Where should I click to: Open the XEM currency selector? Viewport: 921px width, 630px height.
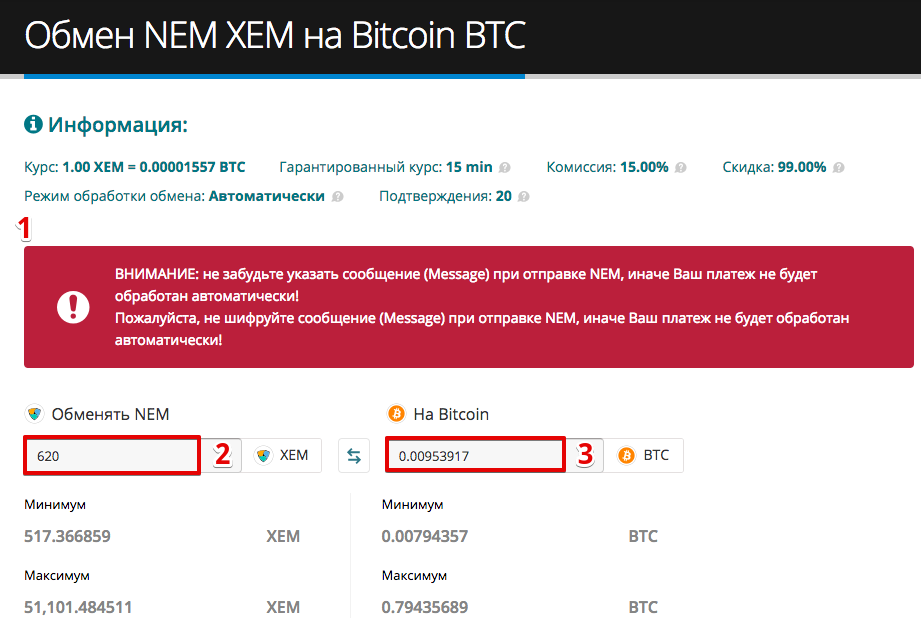281,456
